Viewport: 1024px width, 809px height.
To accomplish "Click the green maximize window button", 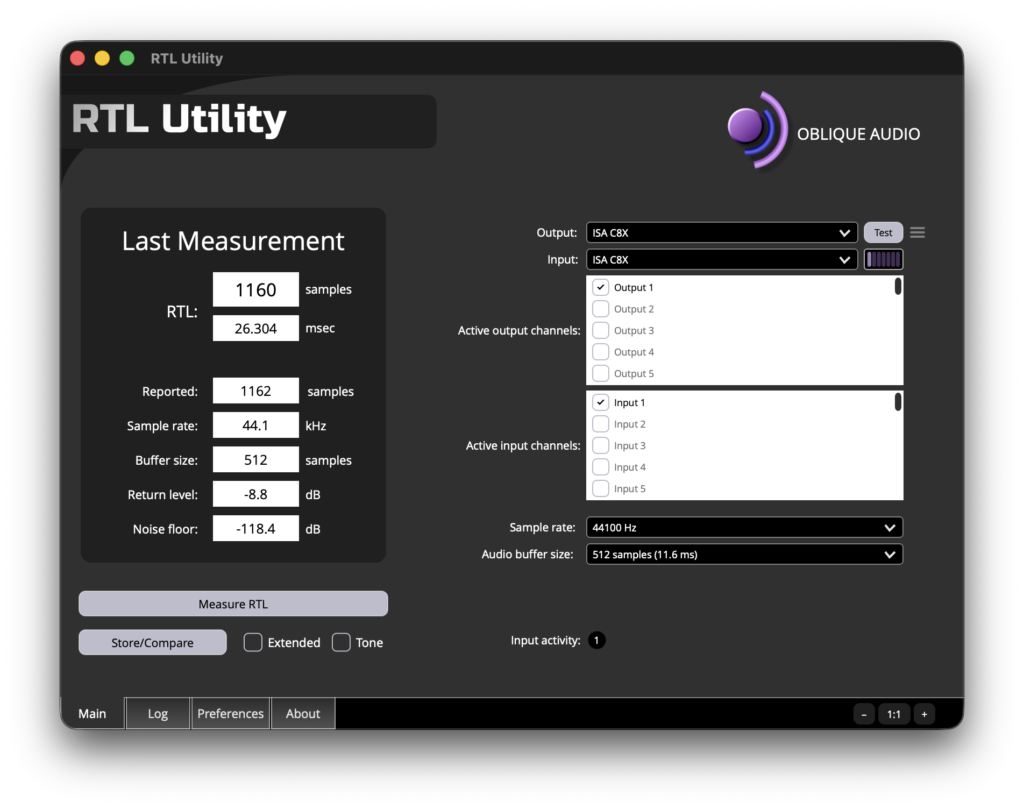I will click(127, 58).
